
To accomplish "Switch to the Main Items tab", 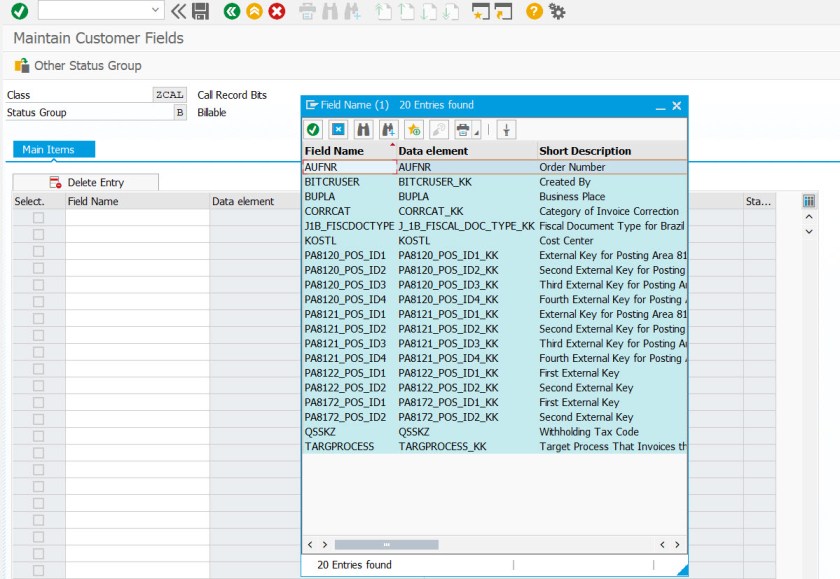I will click(55, 150).
